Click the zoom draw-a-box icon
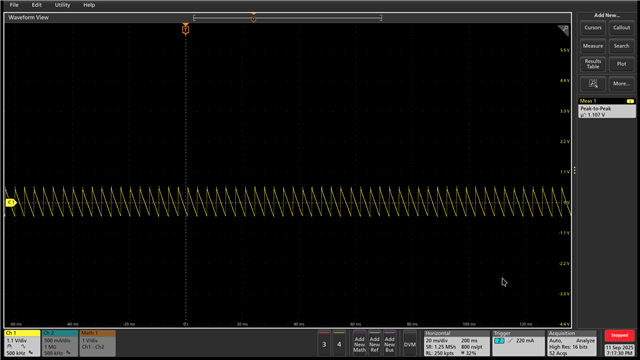The height and width of the screenshot is (360, 640). pyautogui.click(x=593, y=84)
